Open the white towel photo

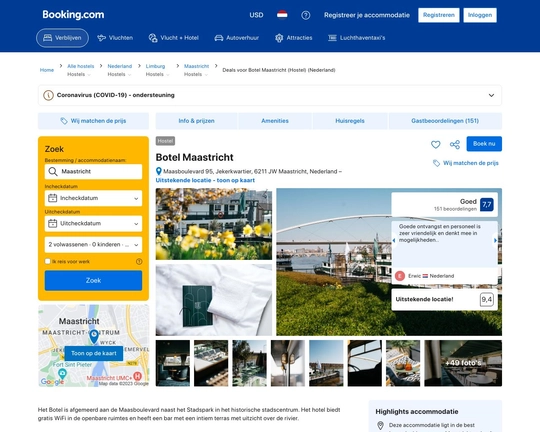[214, 300]
